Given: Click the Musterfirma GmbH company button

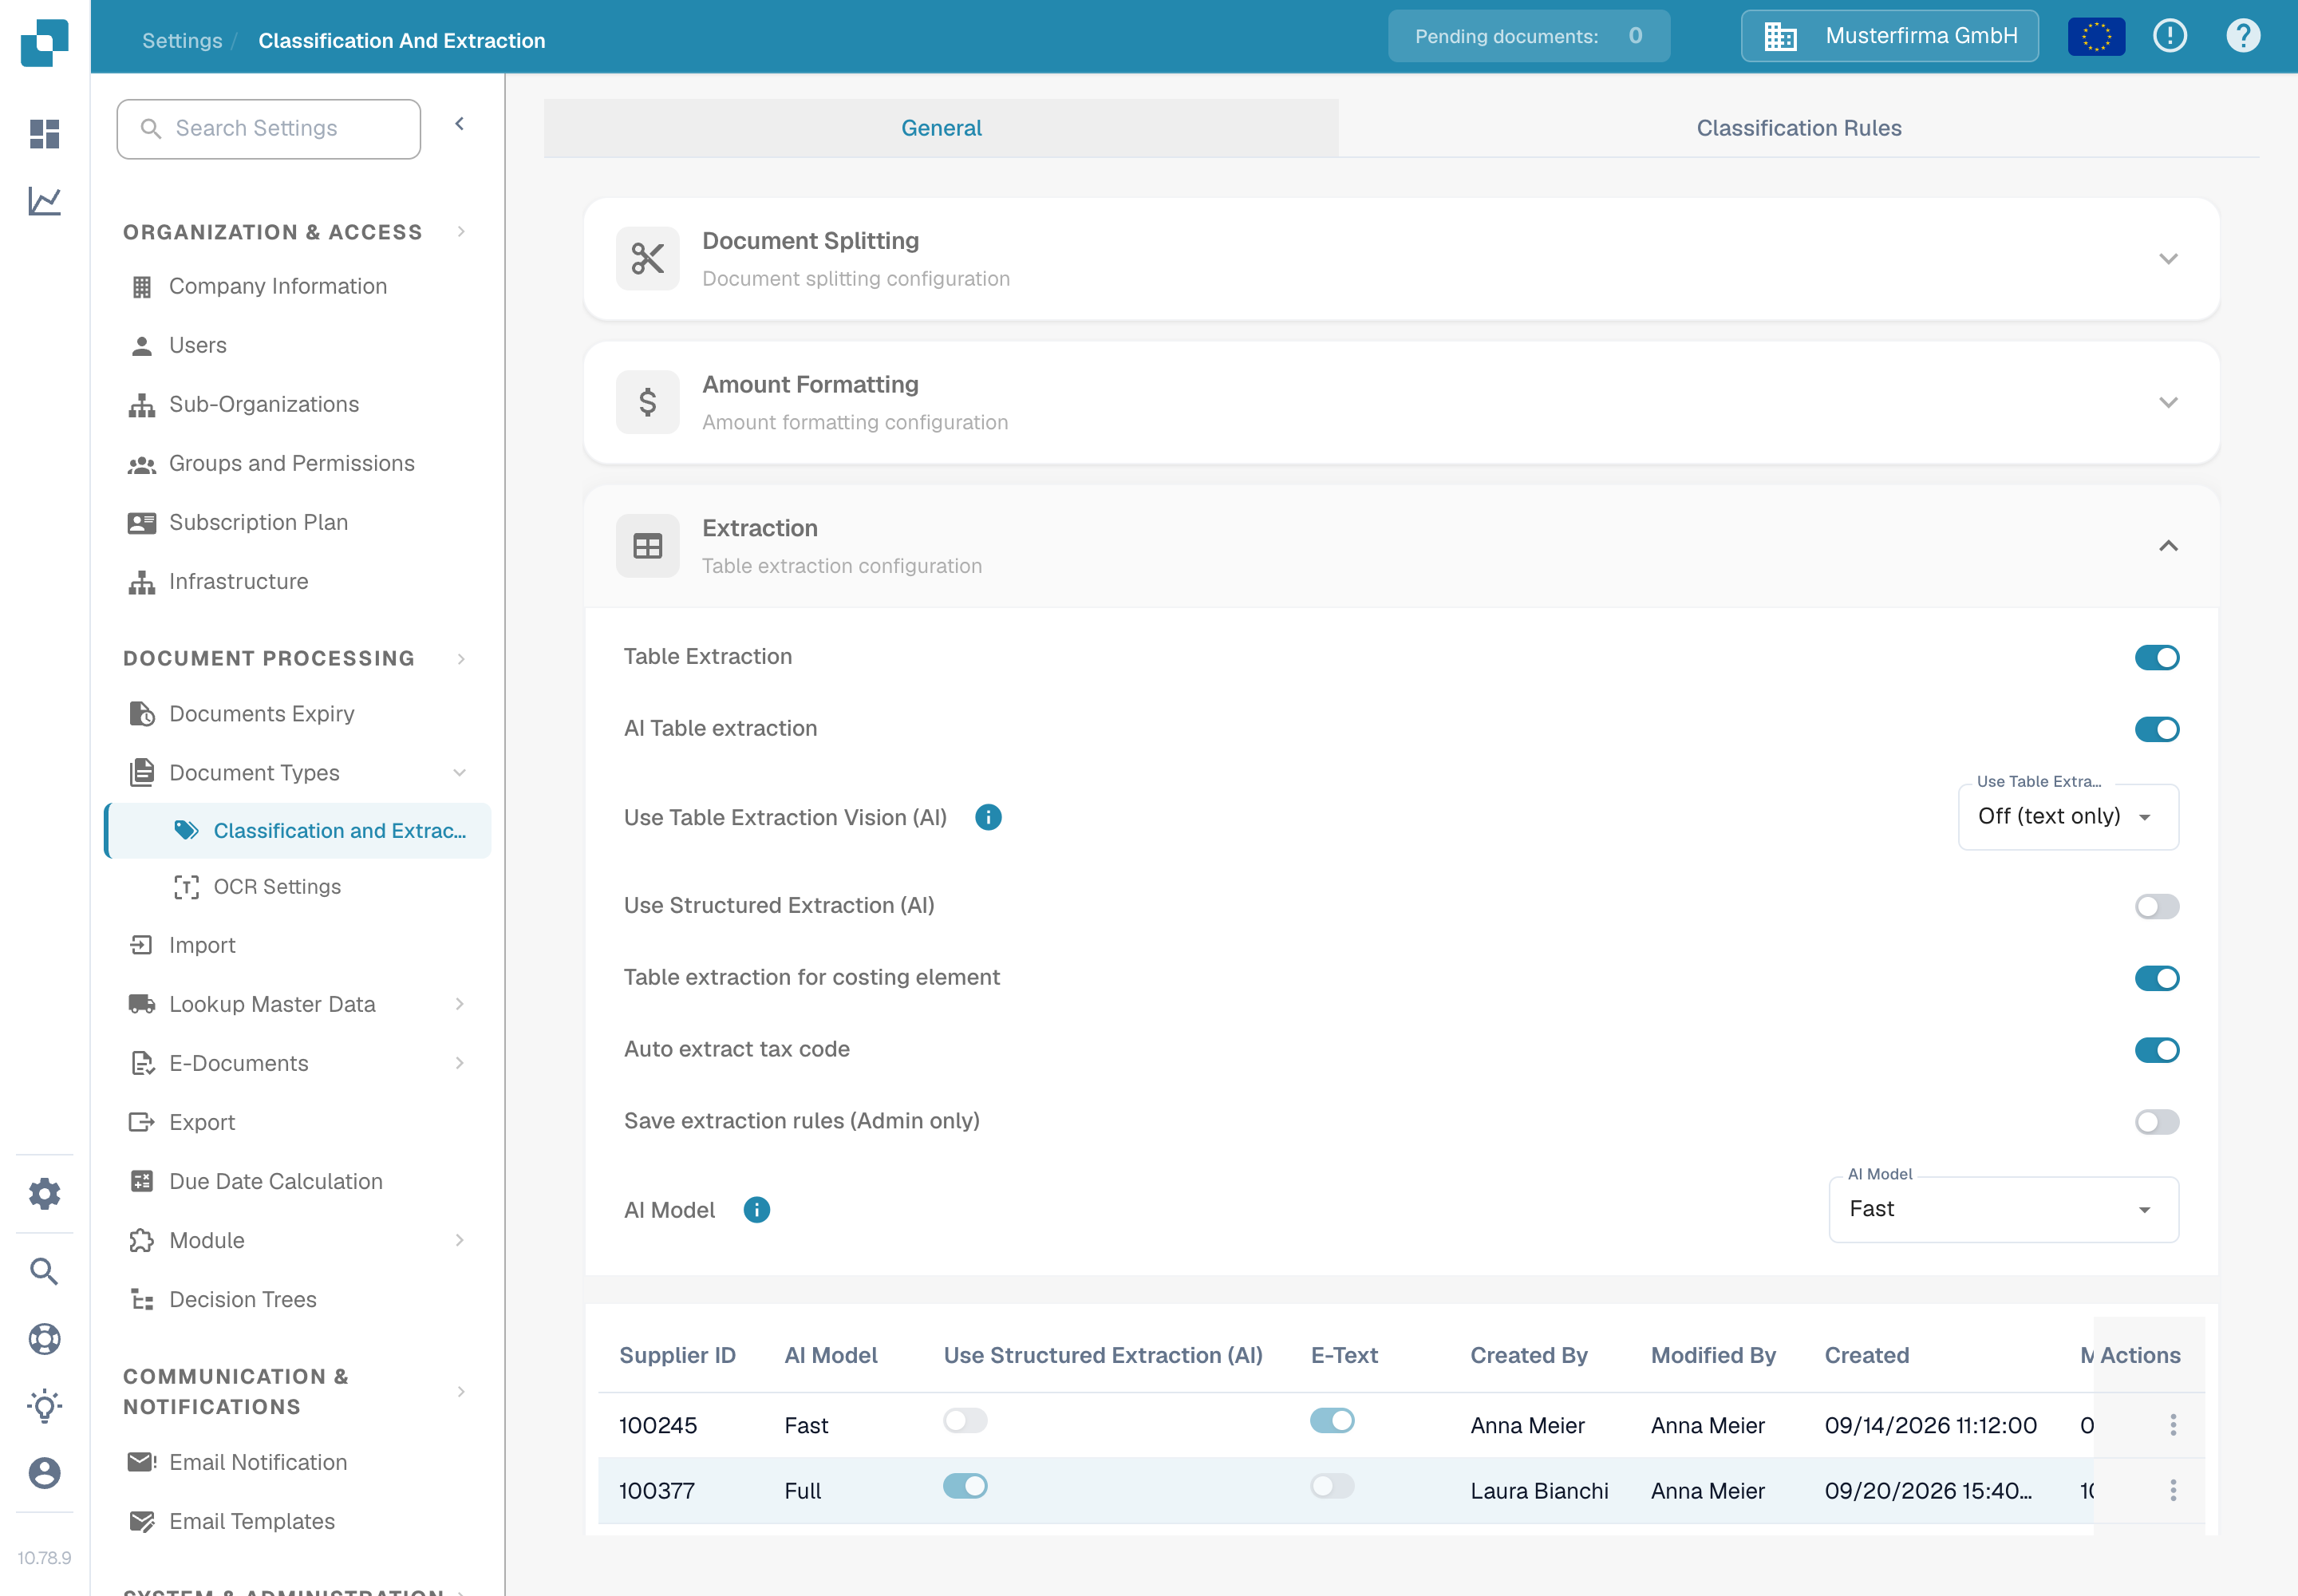Looking at the screenshot, I should [x=1889, y=36].
